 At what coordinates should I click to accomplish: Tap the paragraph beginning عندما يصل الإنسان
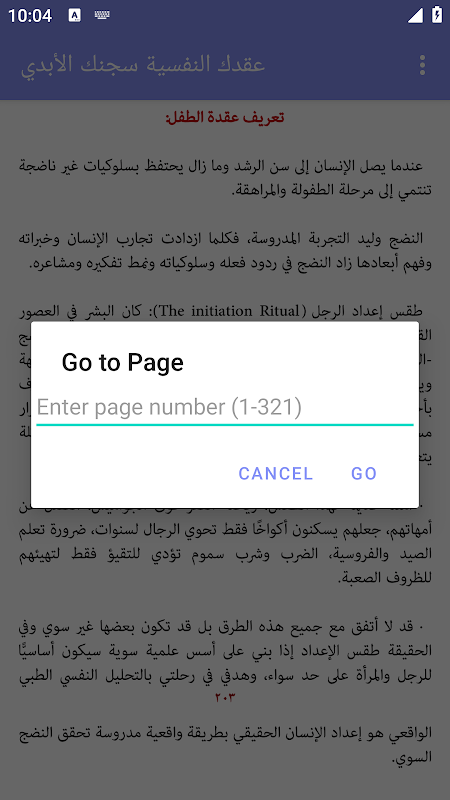(225, 178)
